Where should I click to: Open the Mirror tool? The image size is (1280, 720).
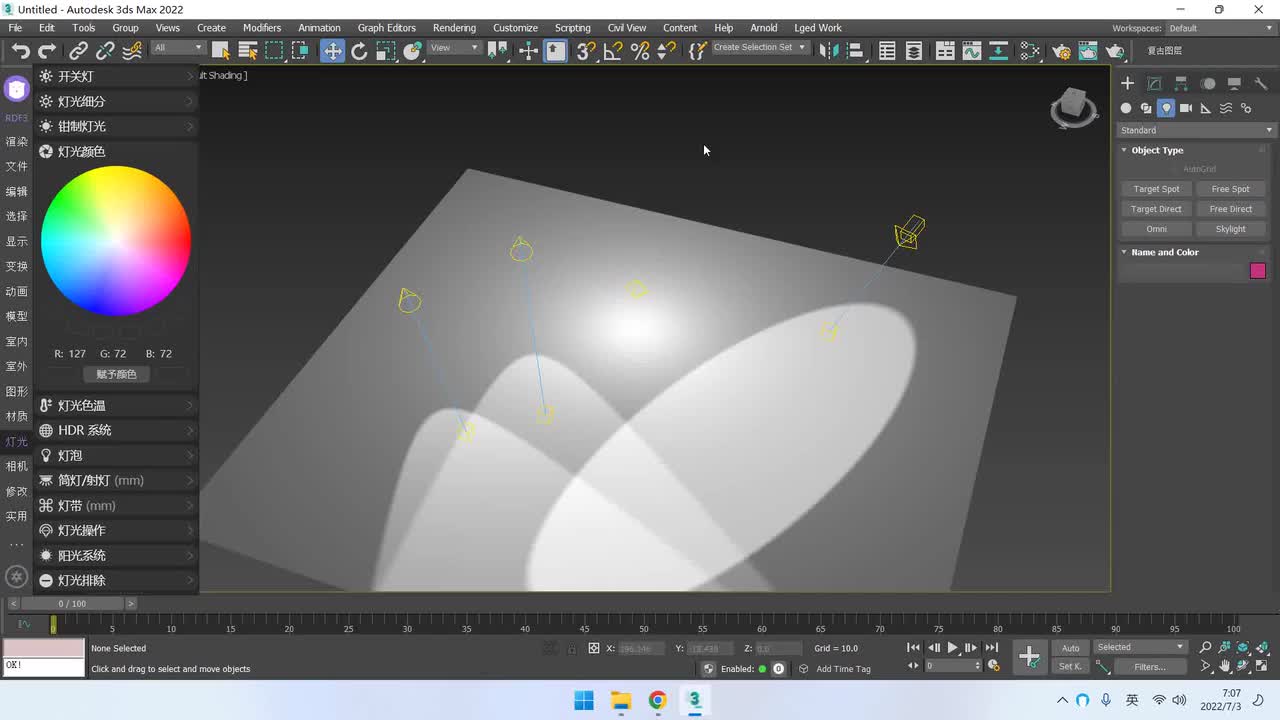(828, 51)
